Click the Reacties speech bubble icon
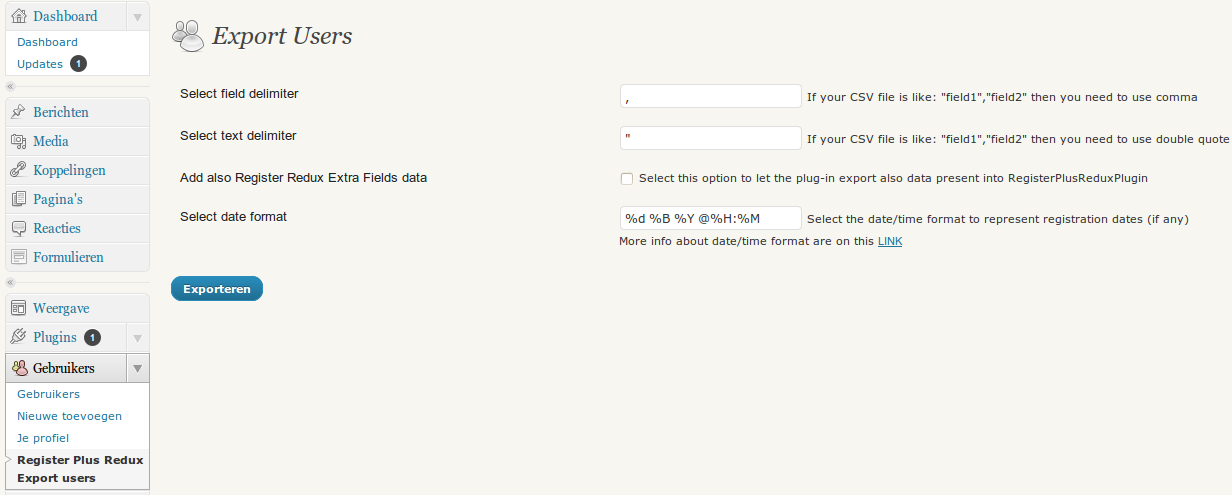 (x=19, y=228)
